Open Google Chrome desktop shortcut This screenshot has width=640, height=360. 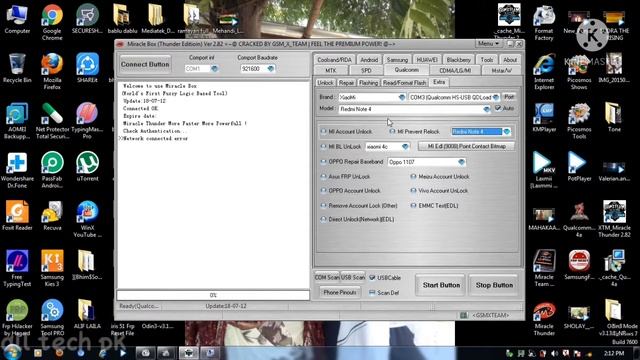point(52,21)
